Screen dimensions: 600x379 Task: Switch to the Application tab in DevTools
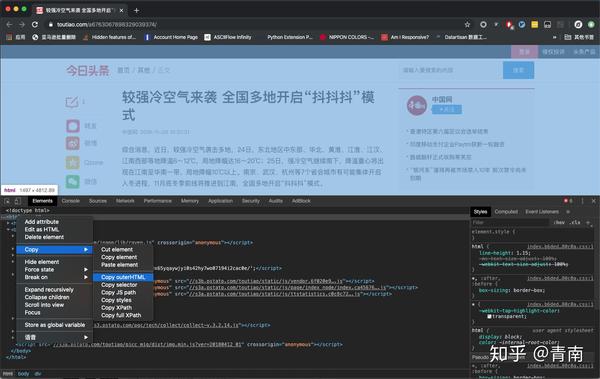220,201
